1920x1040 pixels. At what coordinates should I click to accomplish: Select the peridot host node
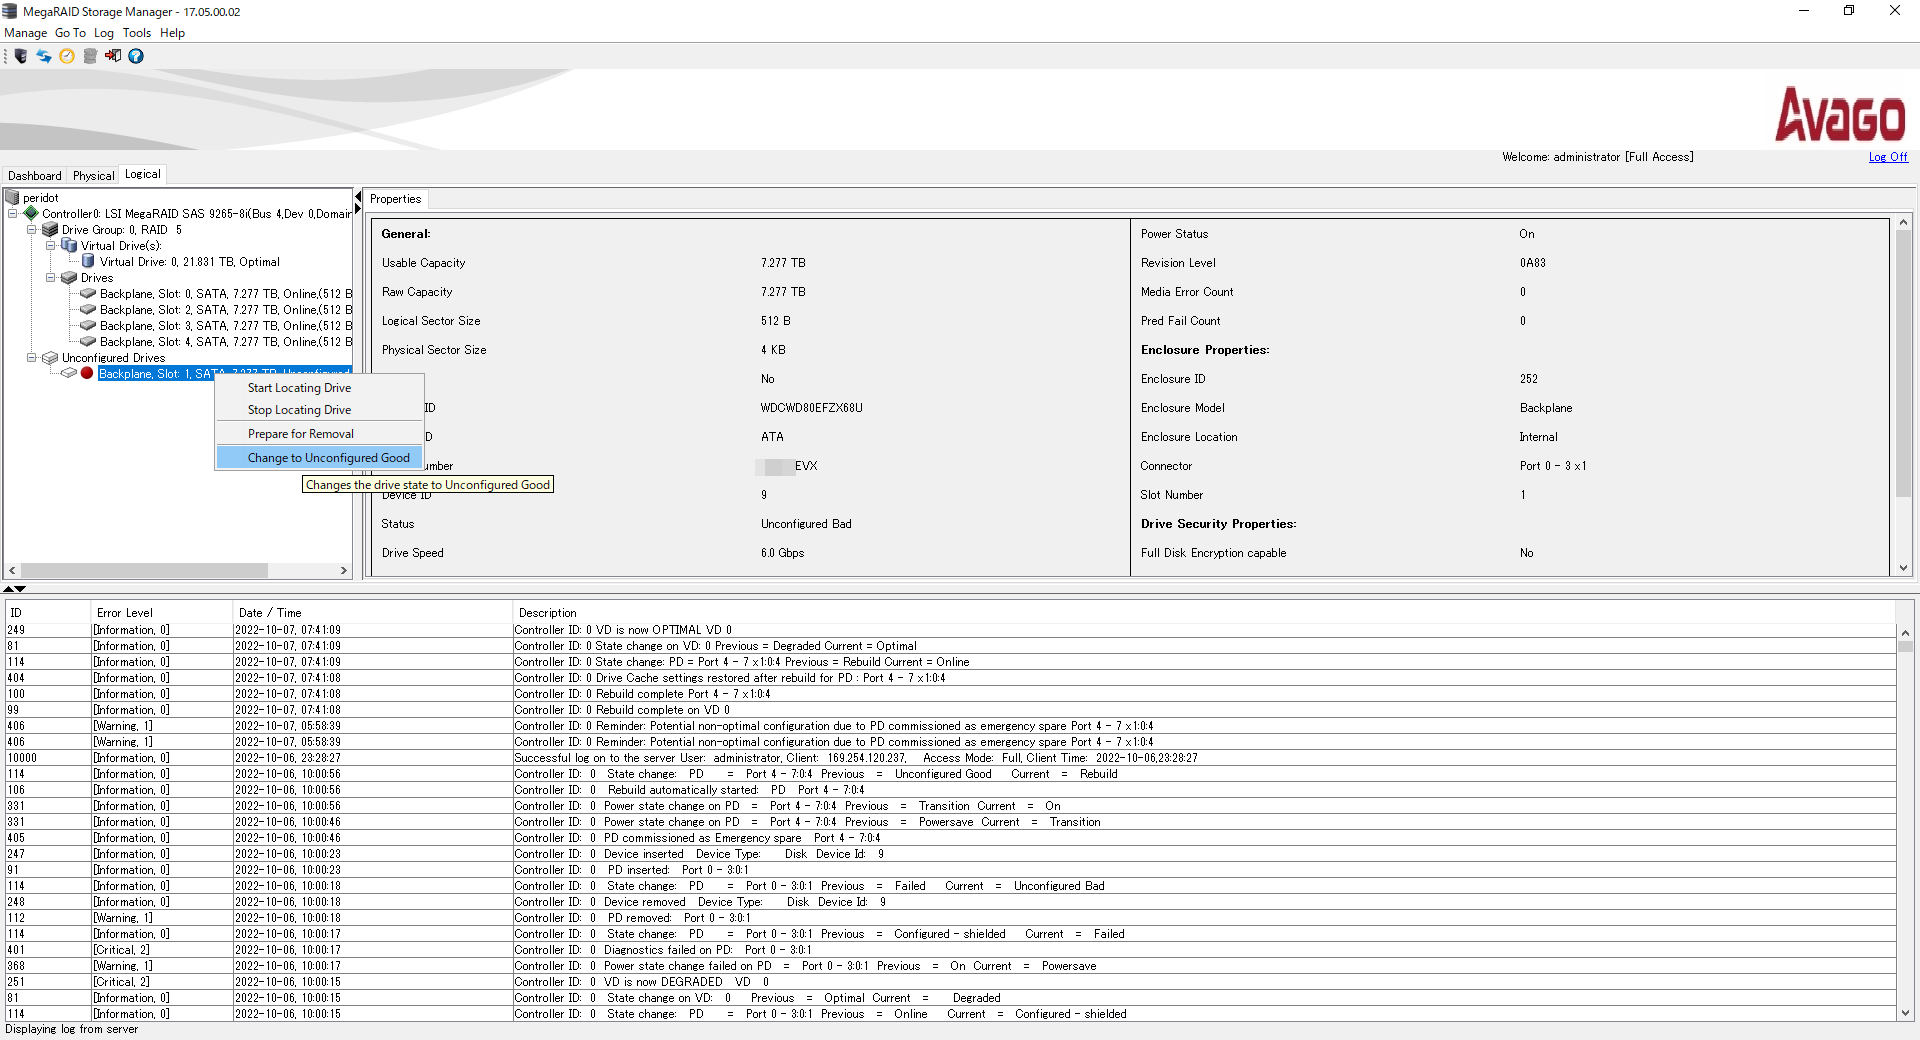point(41,198)
